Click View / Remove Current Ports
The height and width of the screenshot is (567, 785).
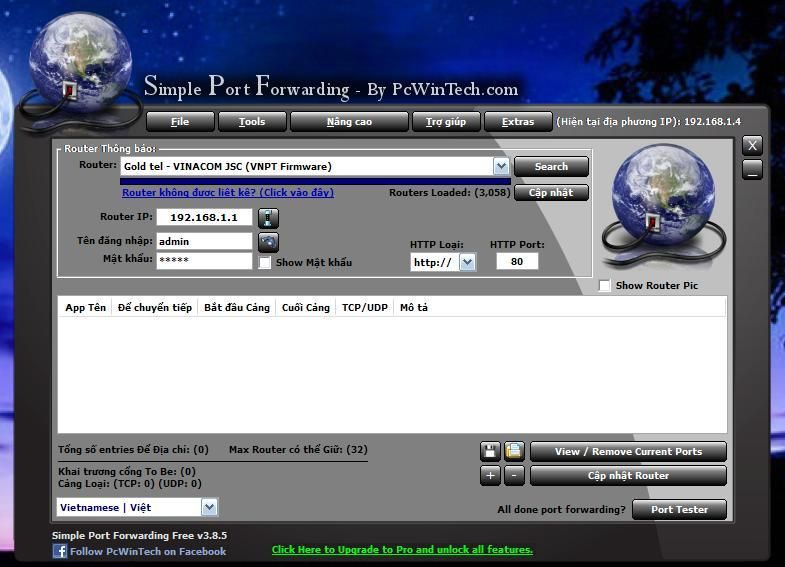[x=628, y=451]
